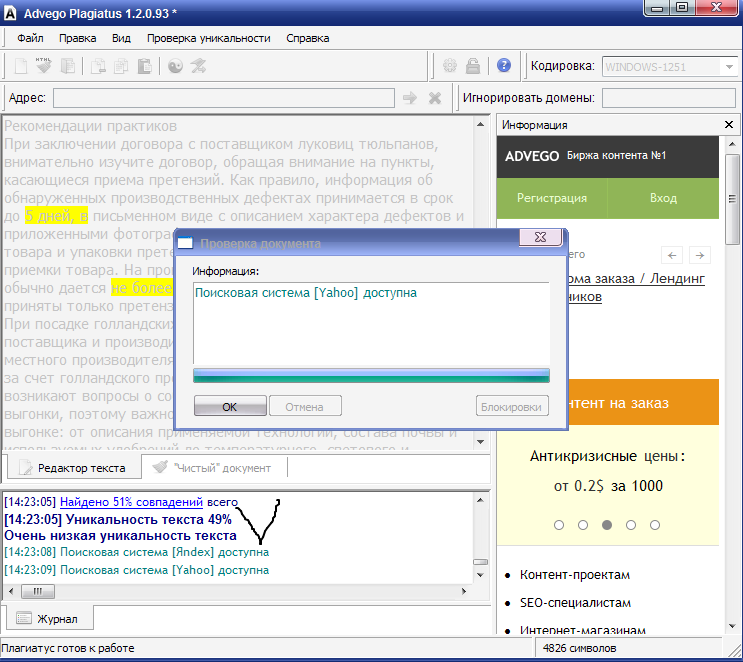The image size is (743, 662).
Task: Open the Правка menu
Action: click(78, 38)
